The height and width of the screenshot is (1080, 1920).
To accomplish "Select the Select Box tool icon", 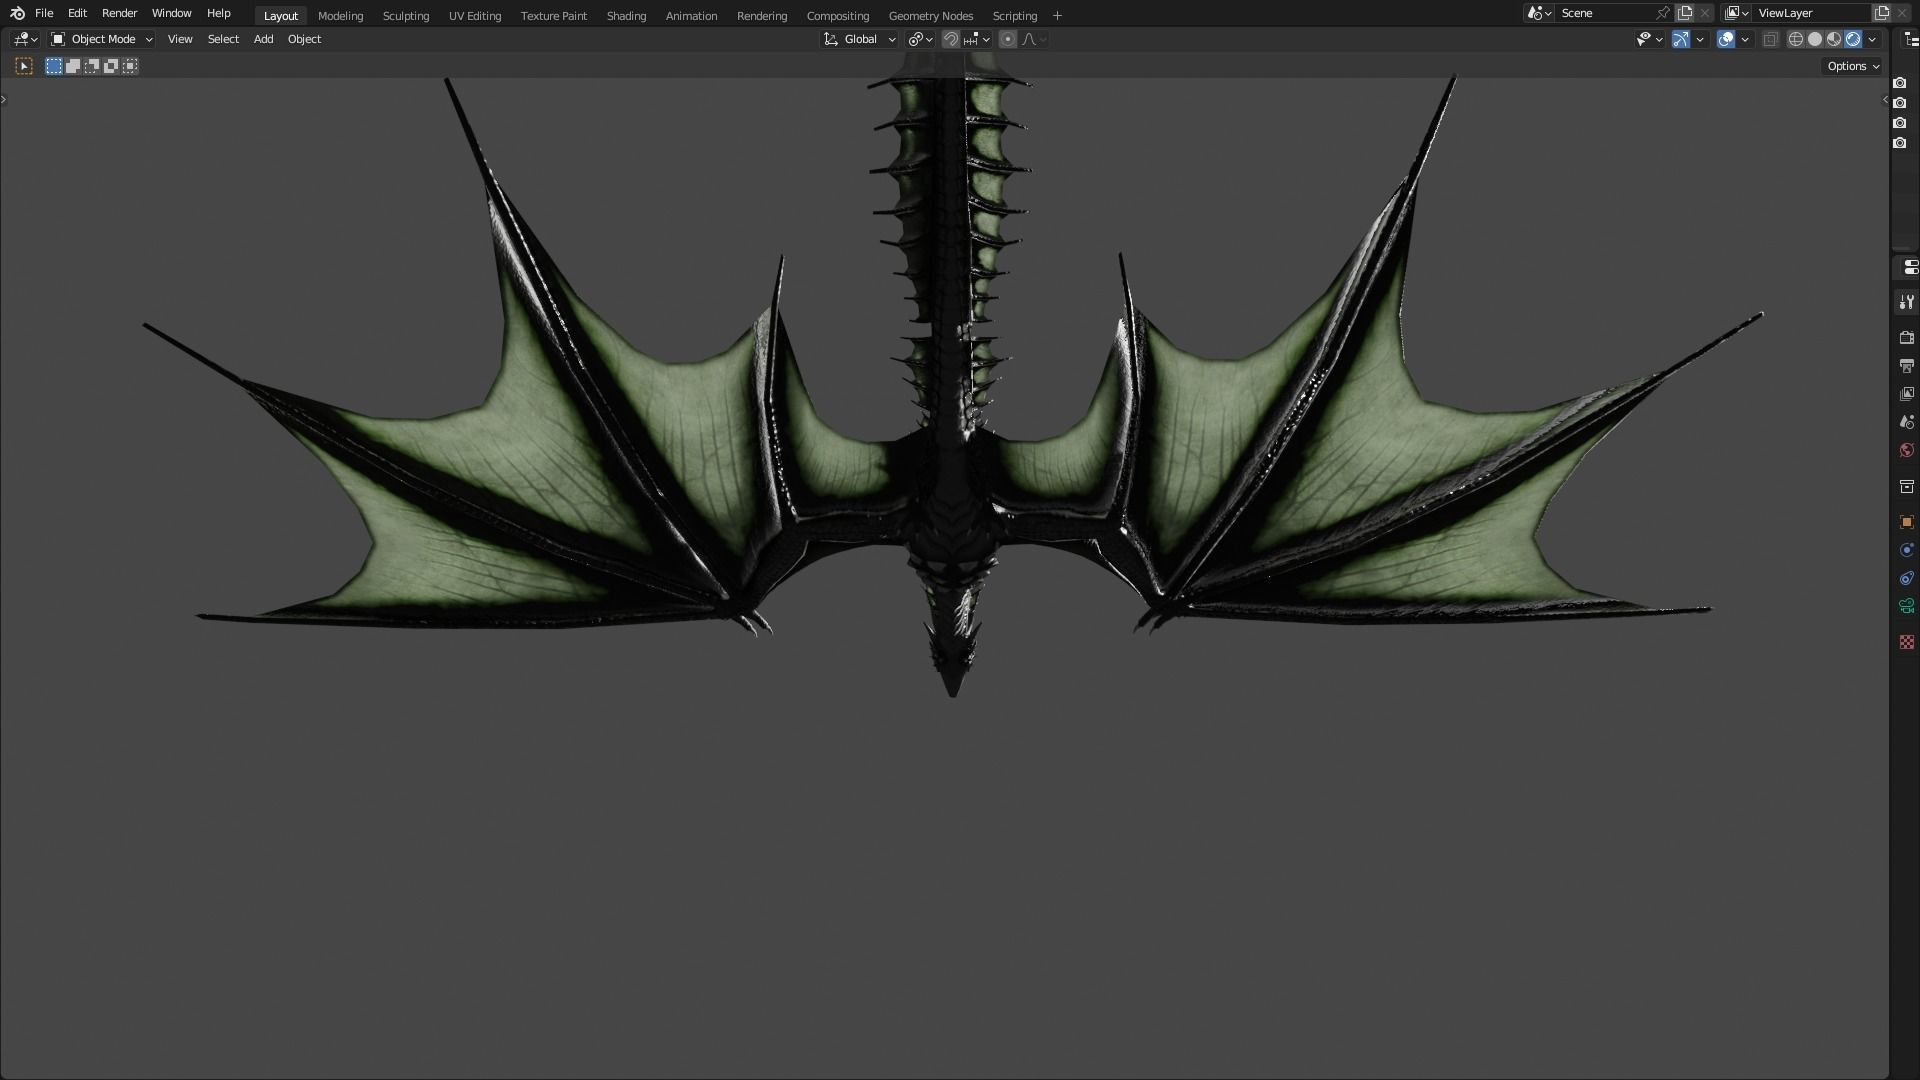I will point(24,66).
